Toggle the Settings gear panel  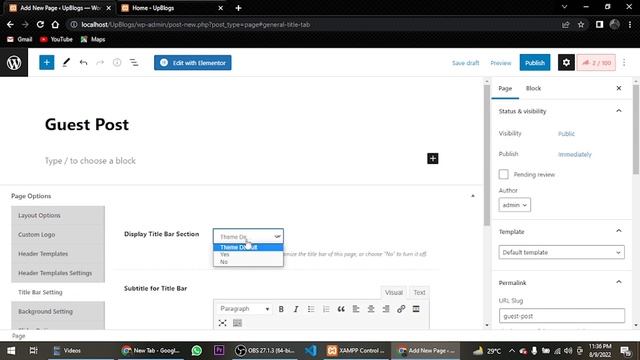566,62
